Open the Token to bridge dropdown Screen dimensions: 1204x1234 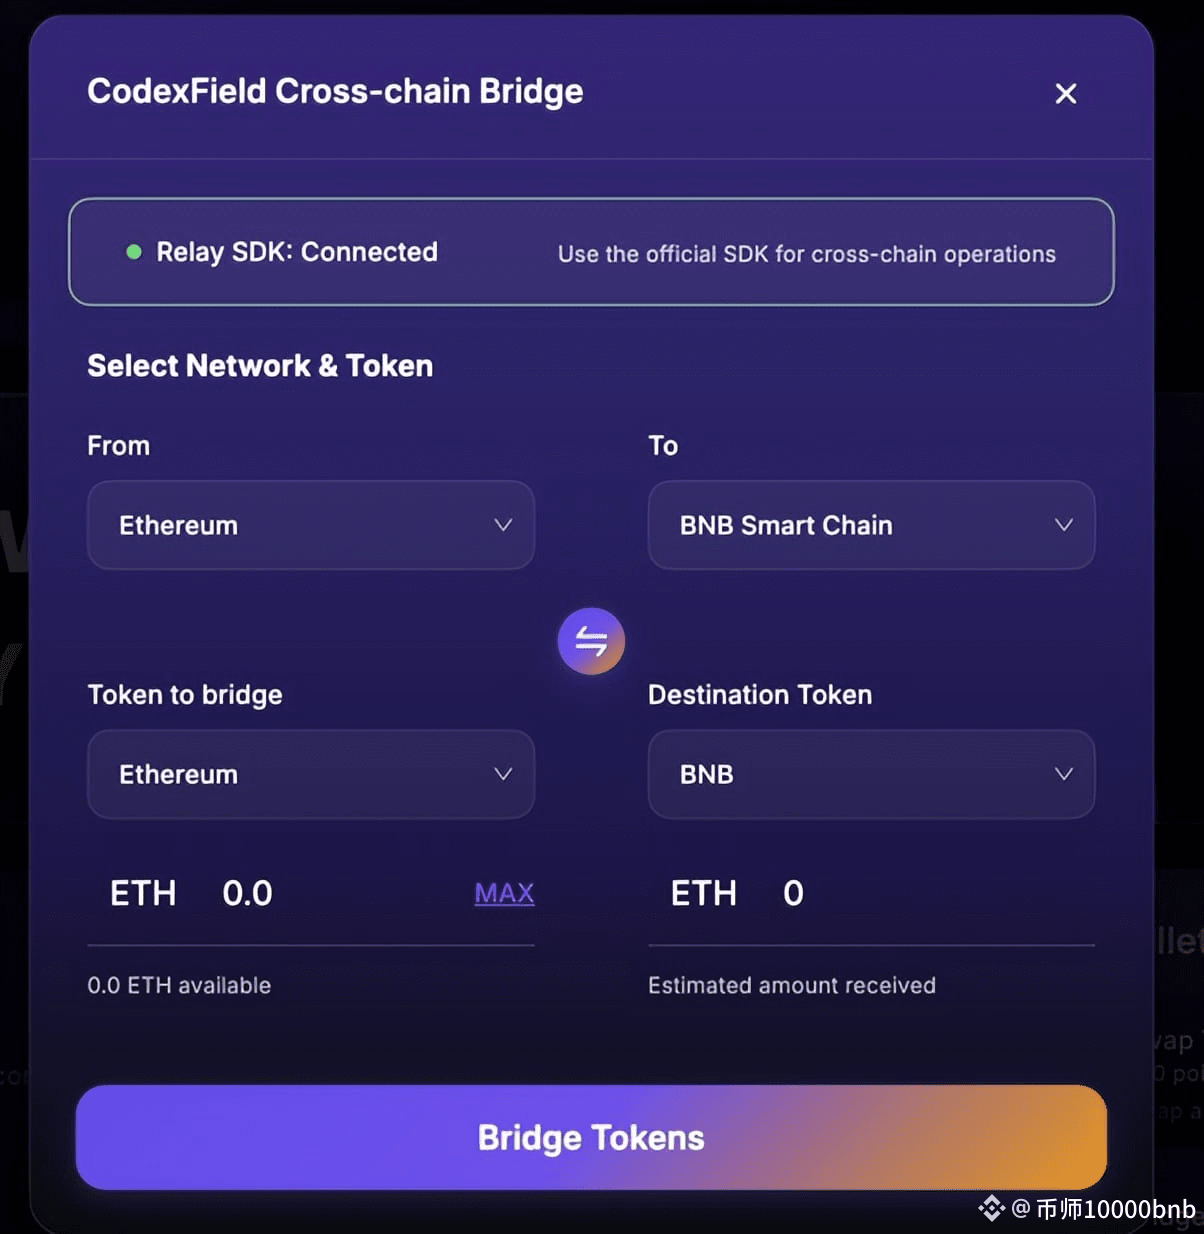[311, 774]
